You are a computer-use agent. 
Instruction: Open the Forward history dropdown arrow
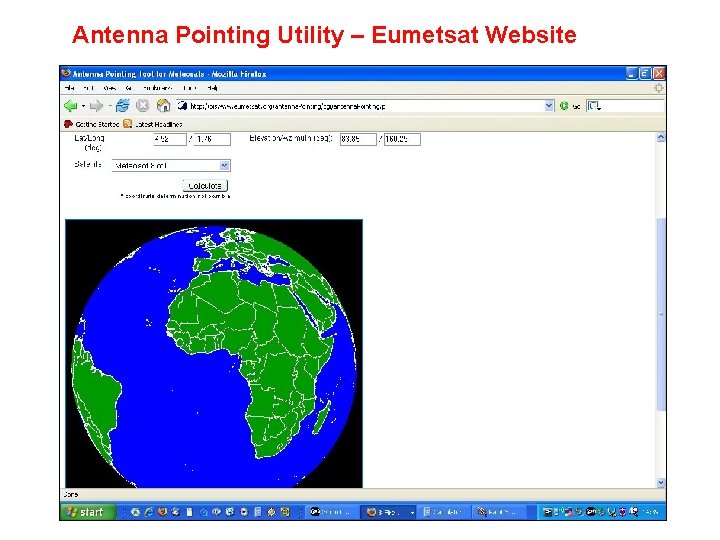point(109,106)
